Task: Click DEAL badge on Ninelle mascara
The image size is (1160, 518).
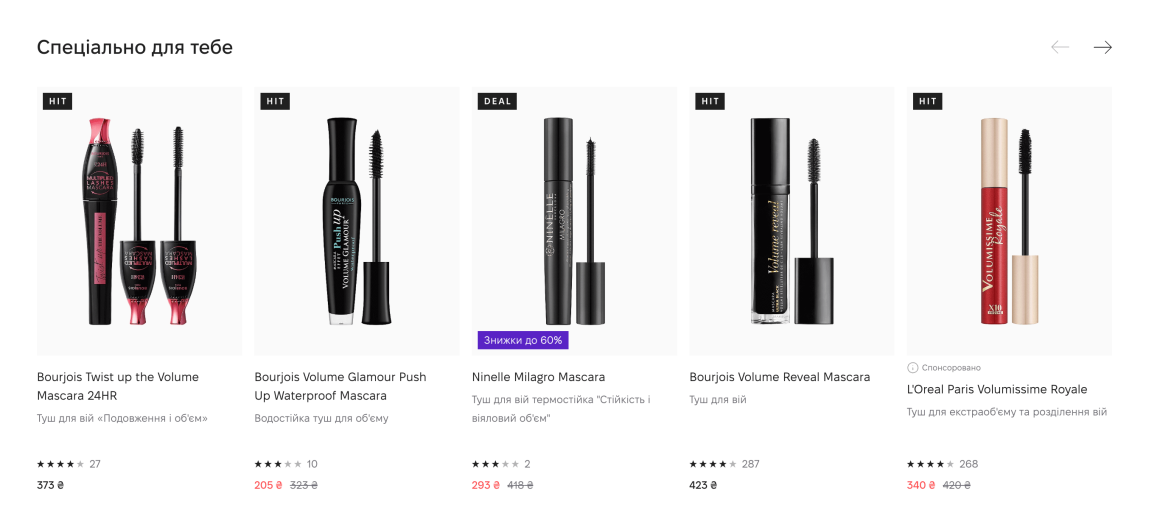Action: tap(497, 101)
